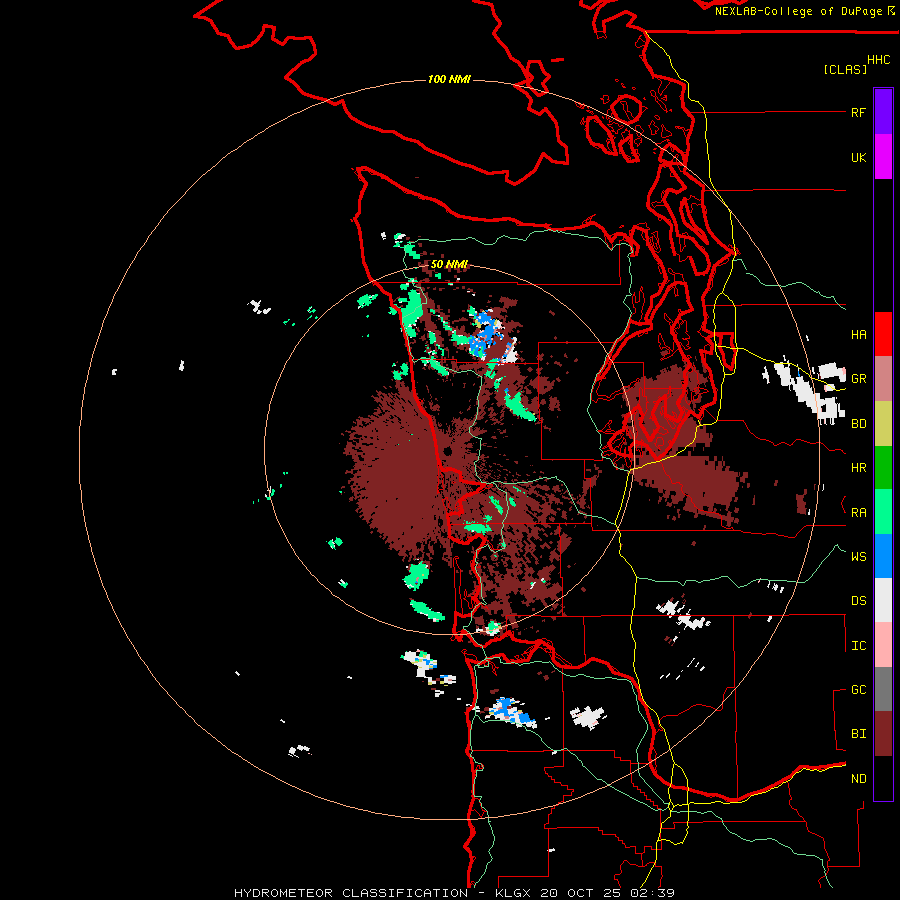Click the white DS color swatch
Viewport: 900px width, 900px height.
[x=883, y=600]
